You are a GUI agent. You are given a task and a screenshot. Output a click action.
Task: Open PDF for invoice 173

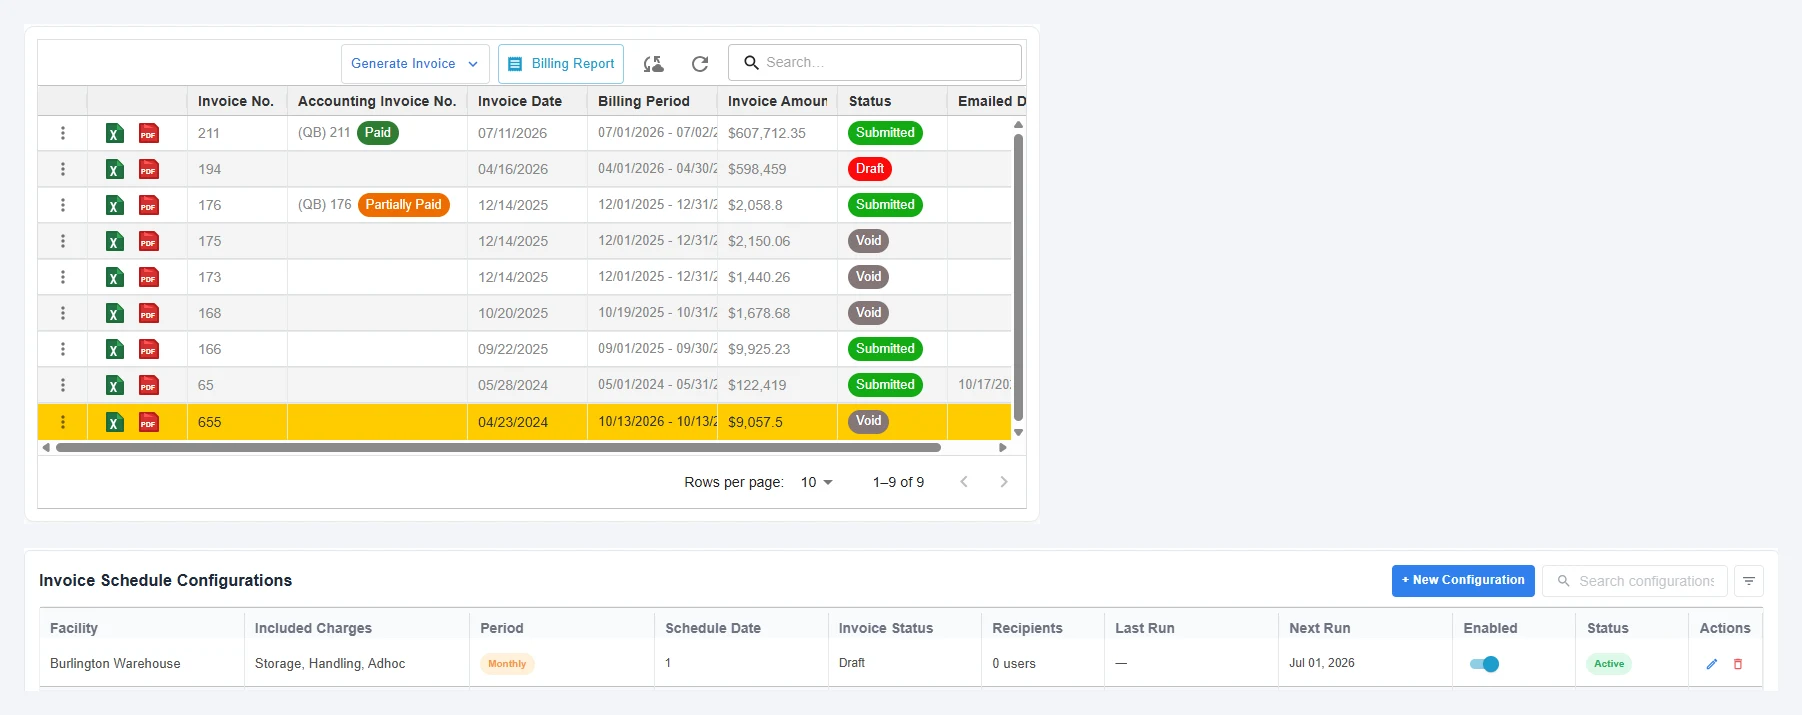click(x=149, y=277)
